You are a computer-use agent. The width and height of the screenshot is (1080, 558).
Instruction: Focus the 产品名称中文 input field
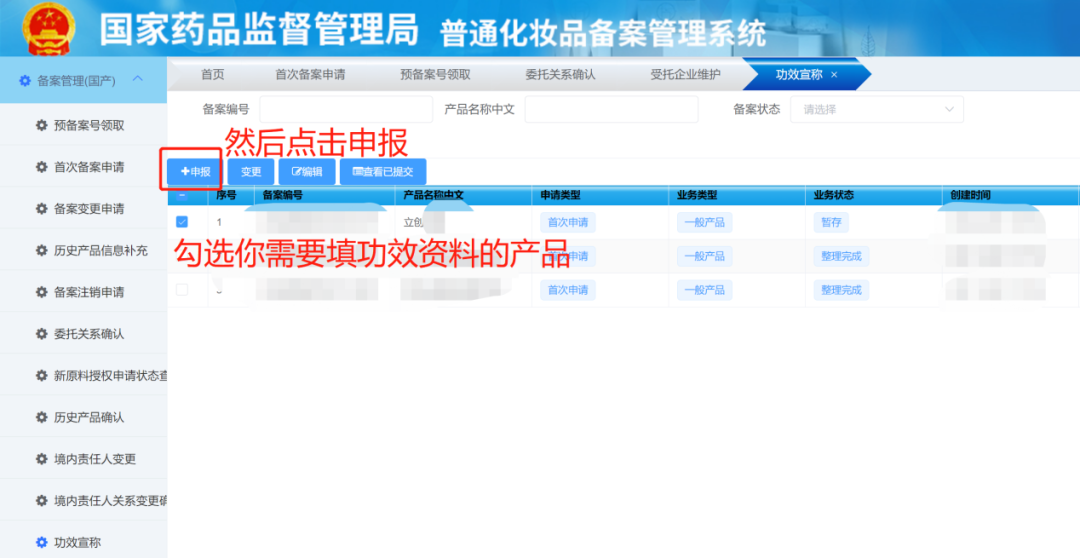[612, 110]
